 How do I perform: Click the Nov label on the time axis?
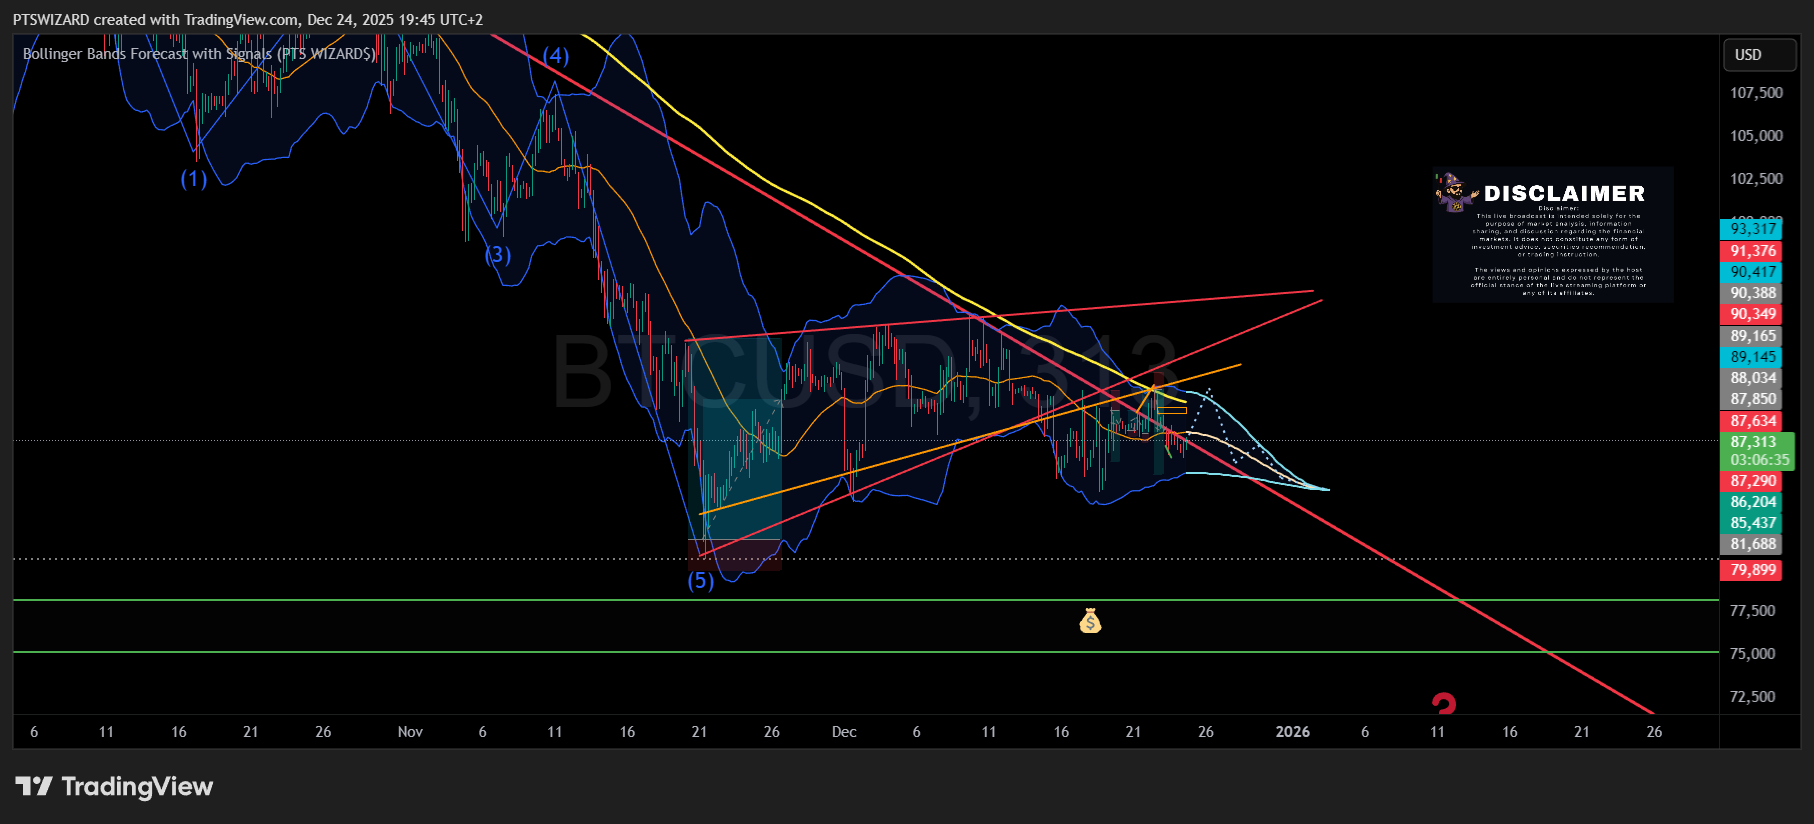coord(410,732)
